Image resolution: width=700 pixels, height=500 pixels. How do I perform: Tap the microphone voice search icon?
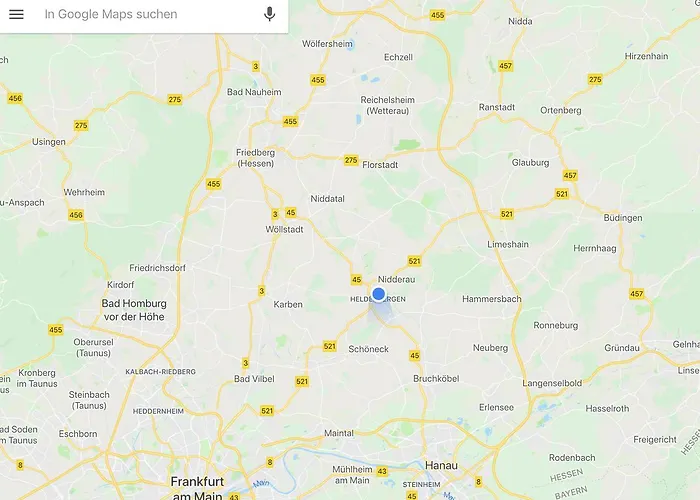click(x=269, y=14)
